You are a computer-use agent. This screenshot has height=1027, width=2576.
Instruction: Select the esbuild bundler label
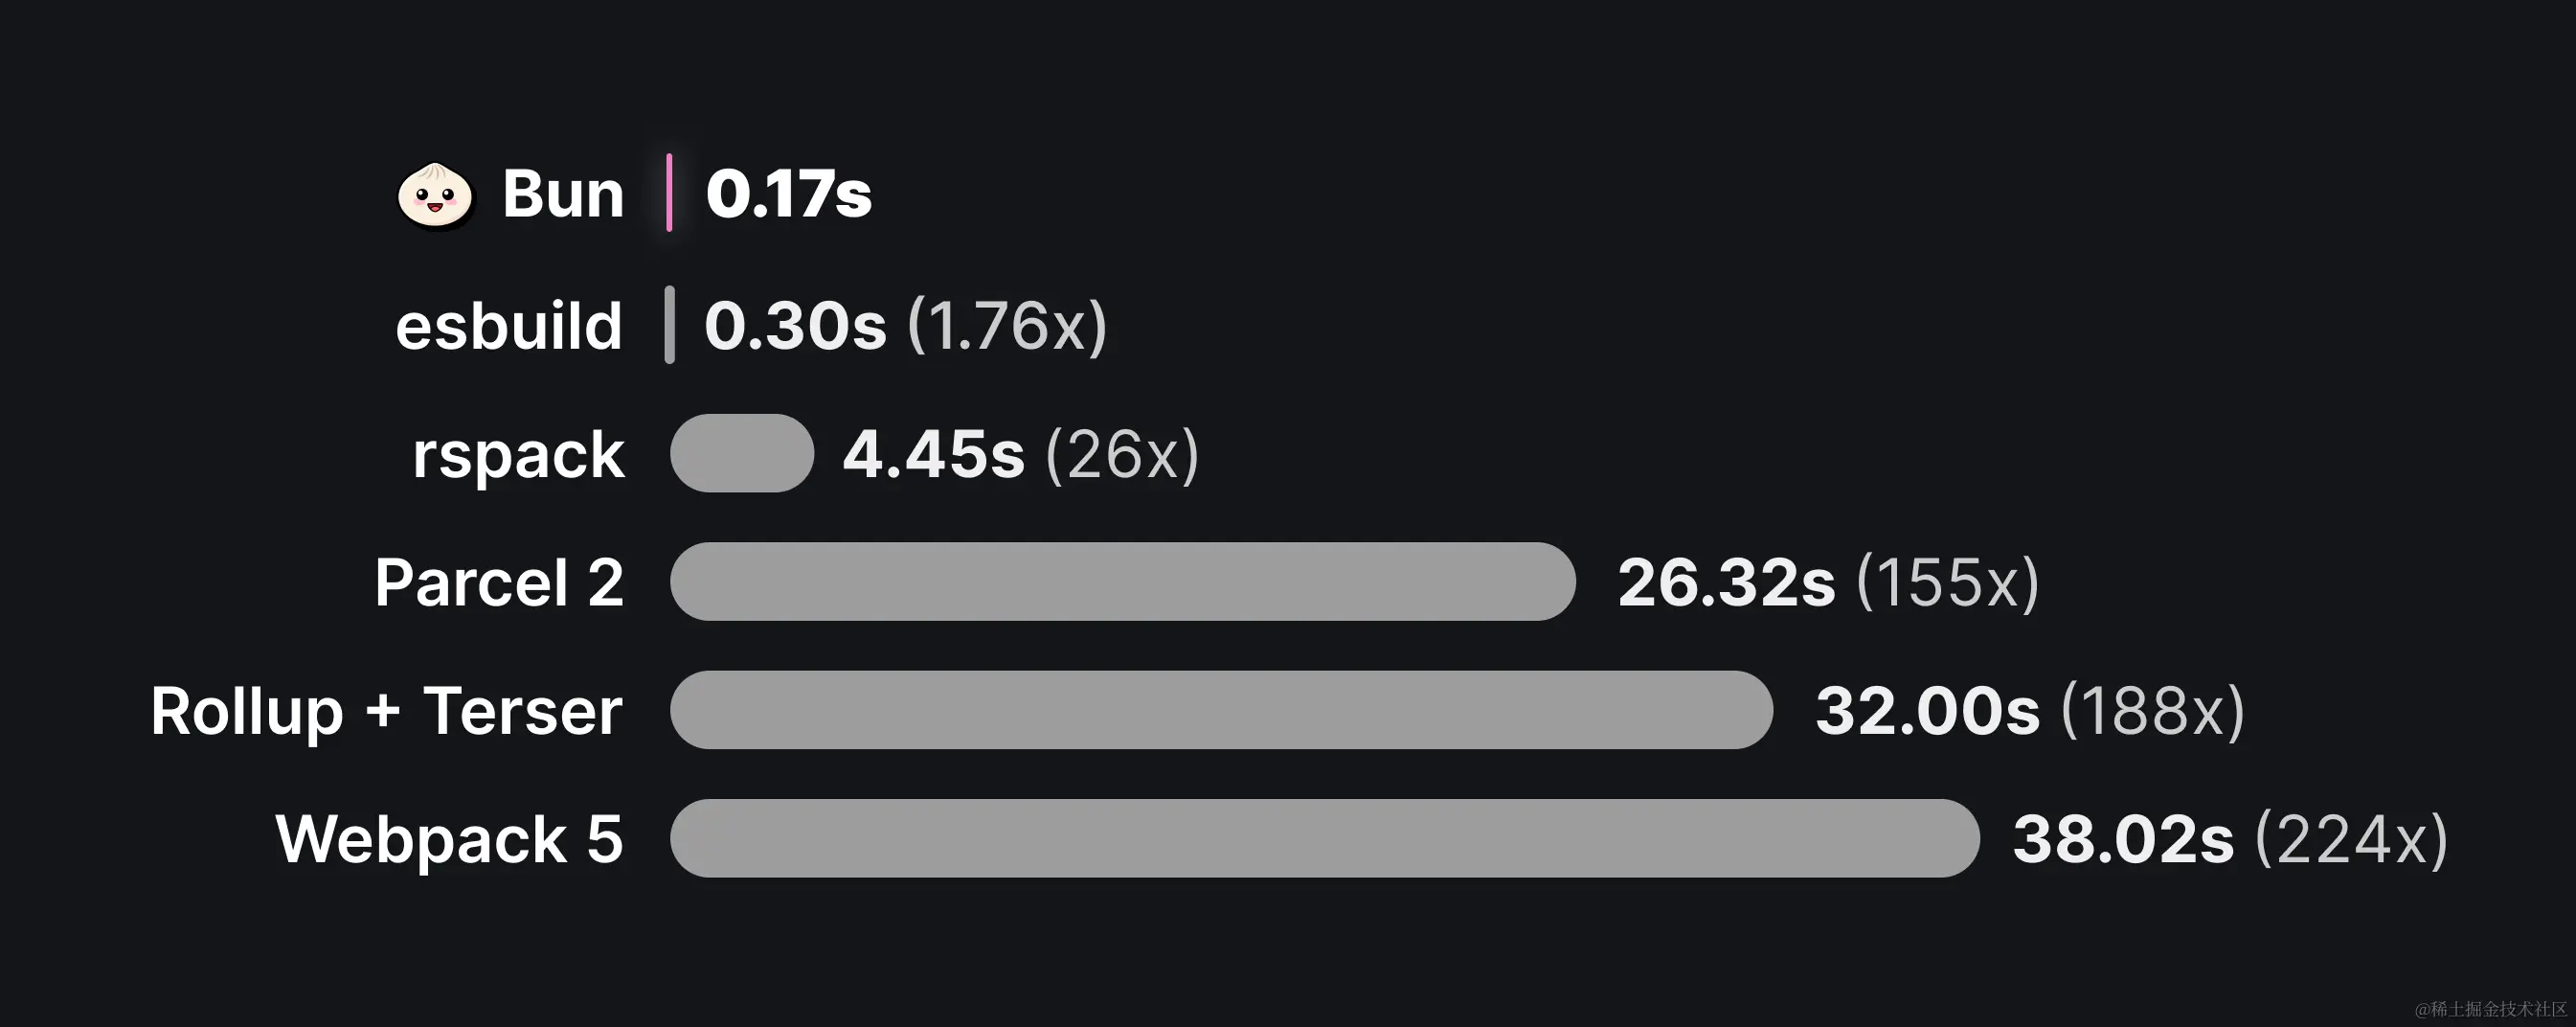509,325
